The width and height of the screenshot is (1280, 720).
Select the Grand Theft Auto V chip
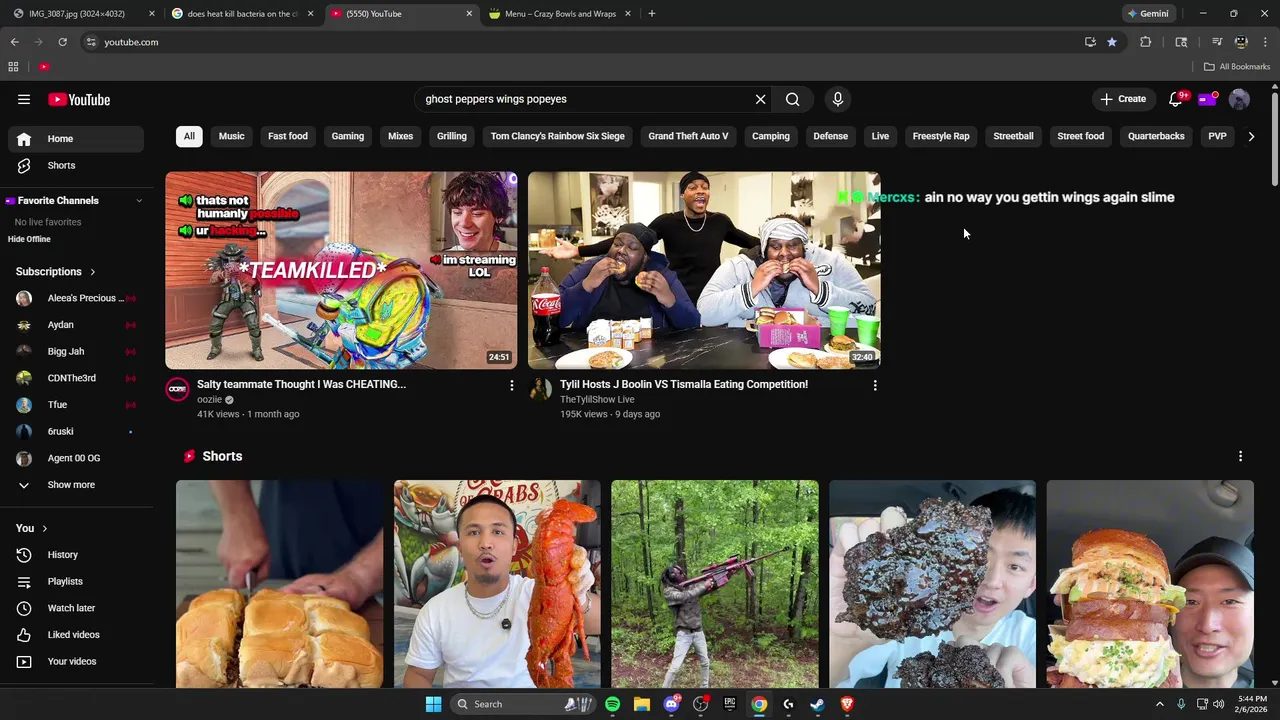pos(688,136)
